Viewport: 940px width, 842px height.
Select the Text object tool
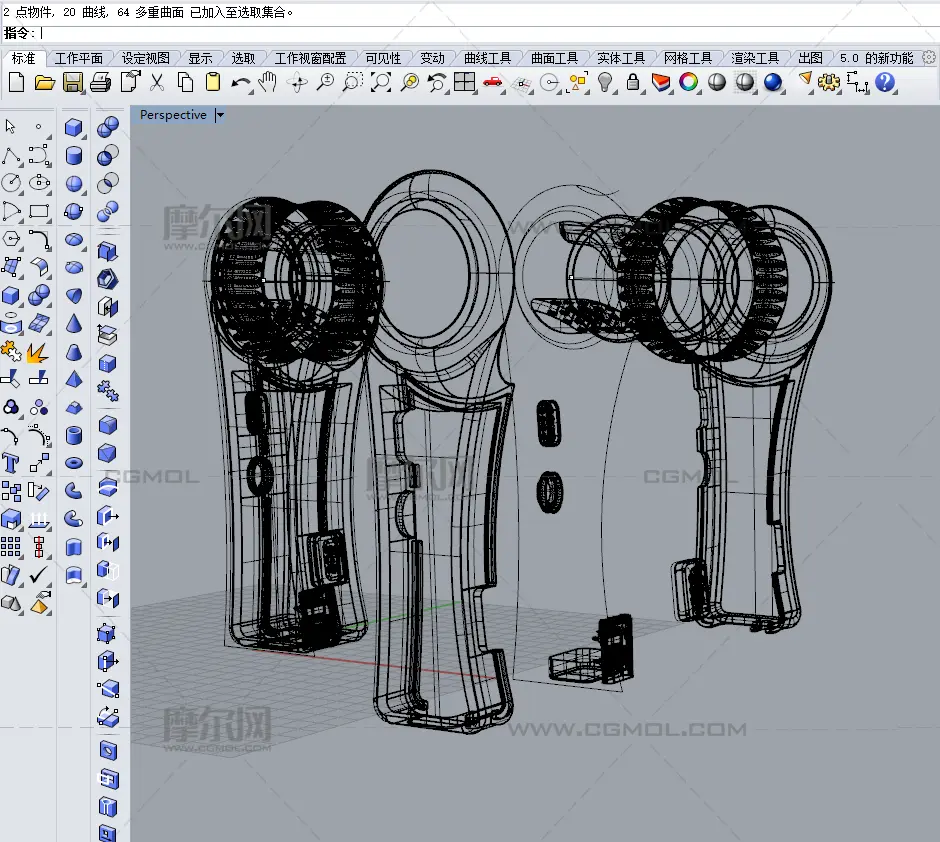(11, 463)
